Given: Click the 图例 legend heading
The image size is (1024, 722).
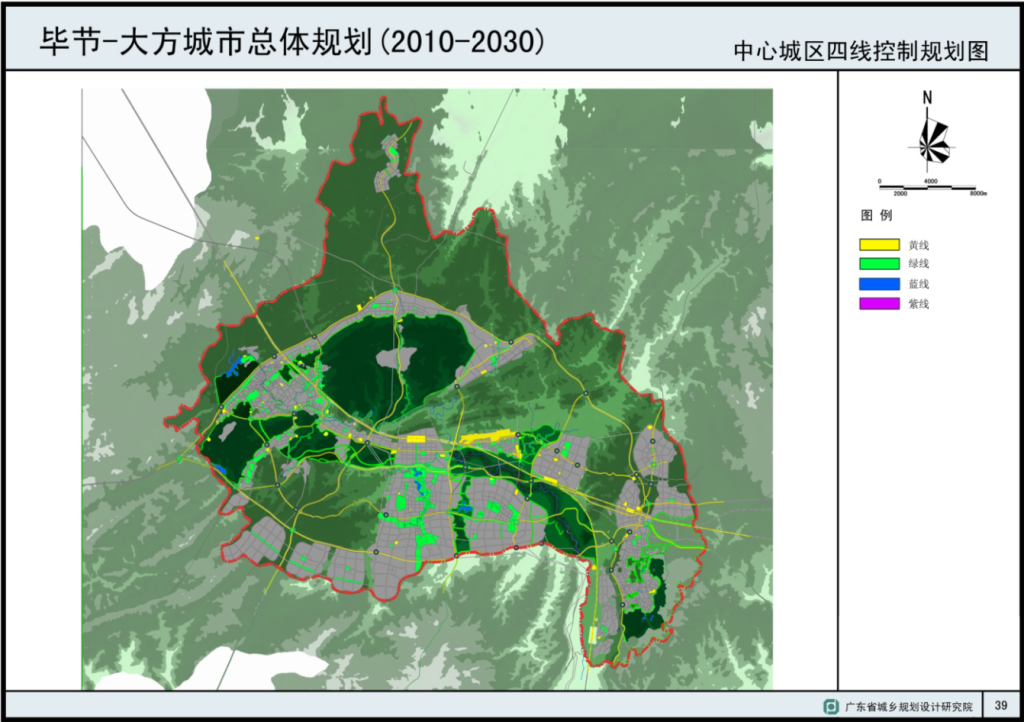Looking at the screenshot, I should click(876, 215).
